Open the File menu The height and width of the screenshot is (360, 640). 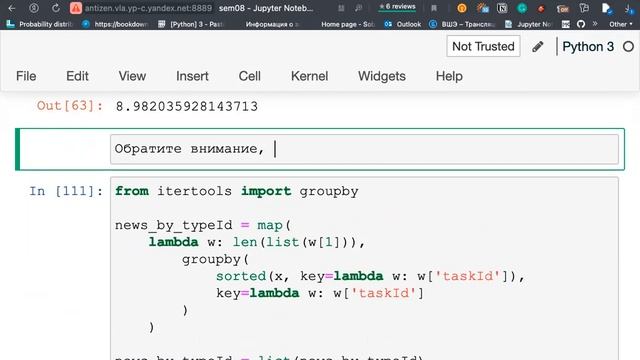(x=26, y=76)
